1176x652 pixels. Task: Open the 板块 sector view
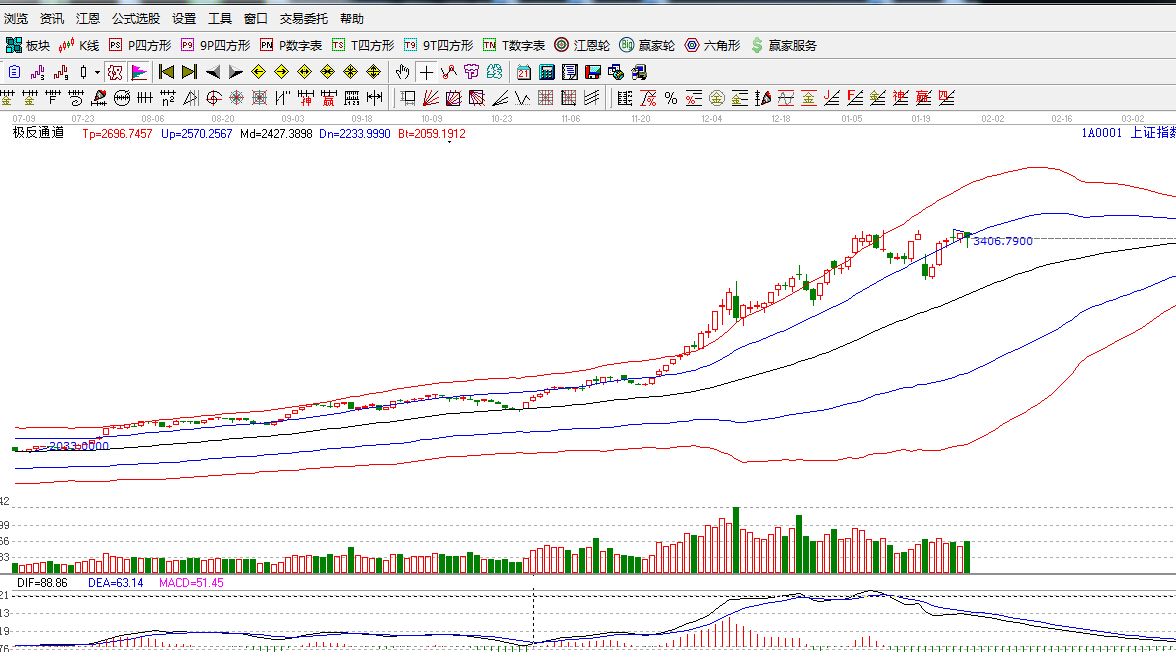(27, 45)
